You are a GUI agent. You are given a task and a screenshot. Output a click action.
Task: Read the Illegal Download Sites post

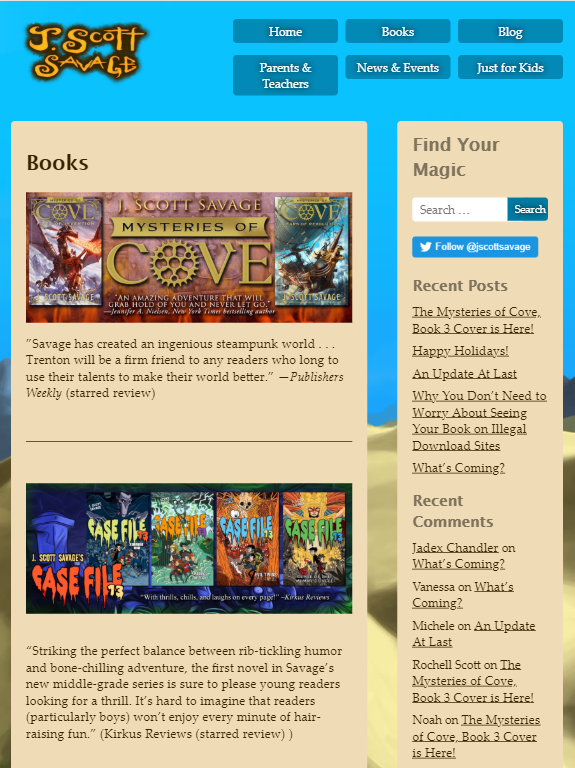(x=479, y=421)
